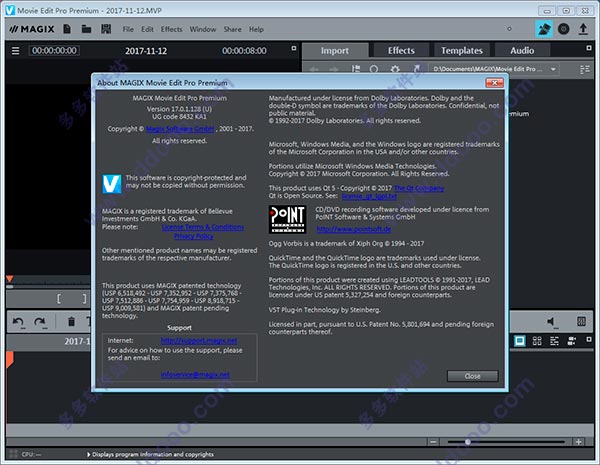Open the Share menu

pos(232,29)
